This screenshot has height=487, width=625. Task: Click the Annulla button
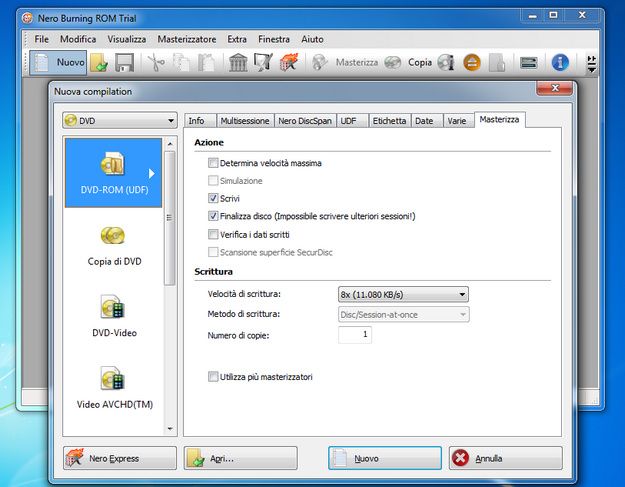pos(506,458)
